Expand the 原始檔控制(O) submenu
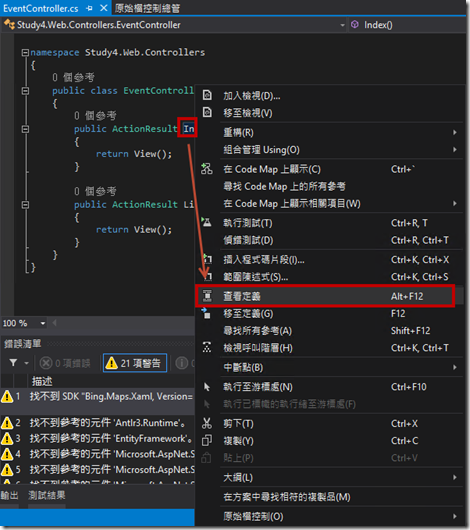This screenshot has width=470, height=530. coord(455,516)
